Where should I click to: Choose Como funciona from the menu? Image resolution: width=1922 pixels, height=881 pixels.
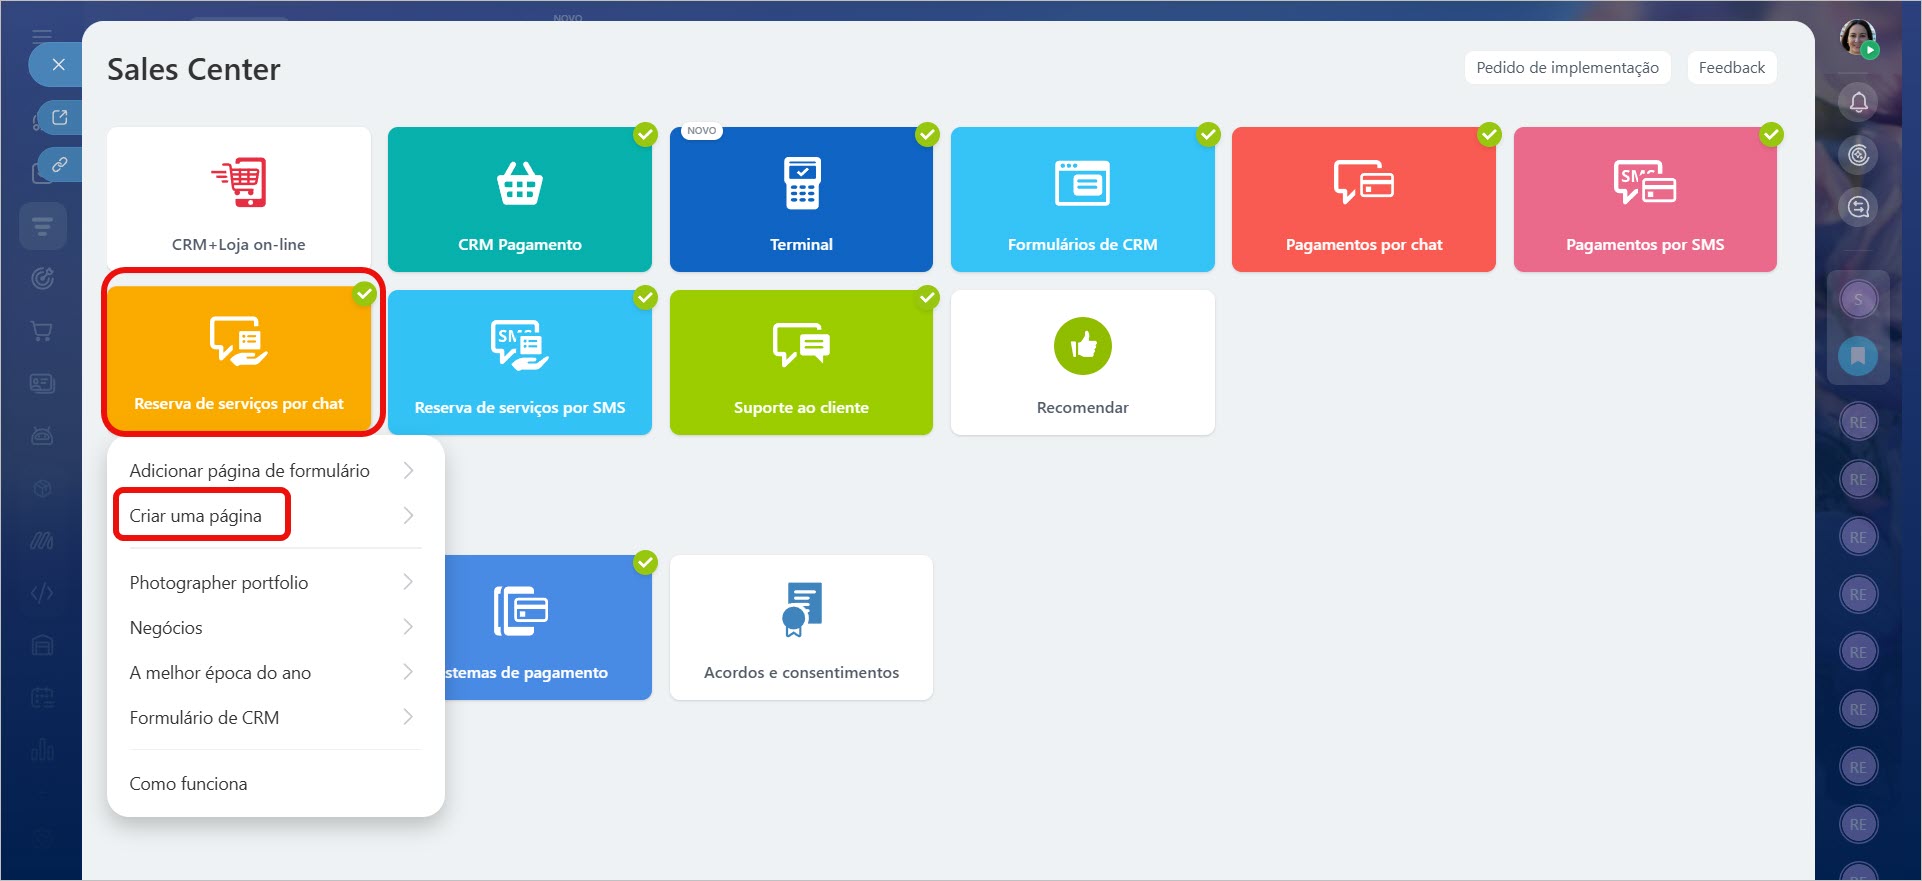(x=188, y=784)
